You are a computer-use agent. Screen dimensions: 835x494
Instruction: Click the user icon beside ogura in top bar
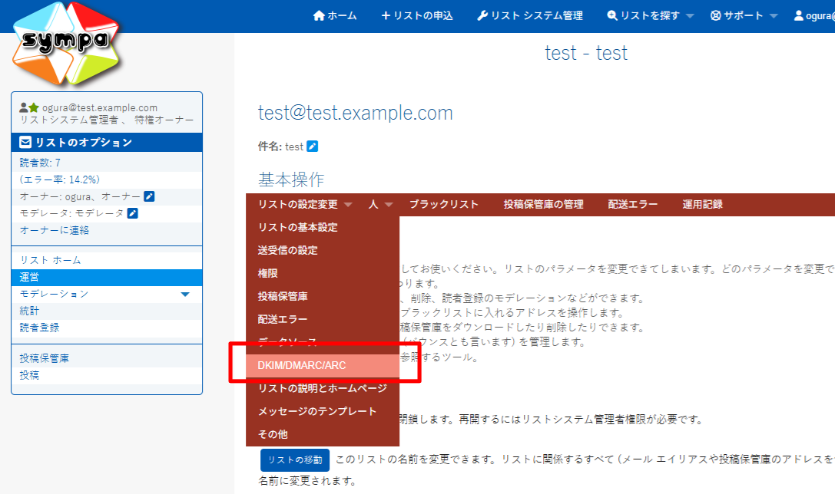[x=798, y=15]
